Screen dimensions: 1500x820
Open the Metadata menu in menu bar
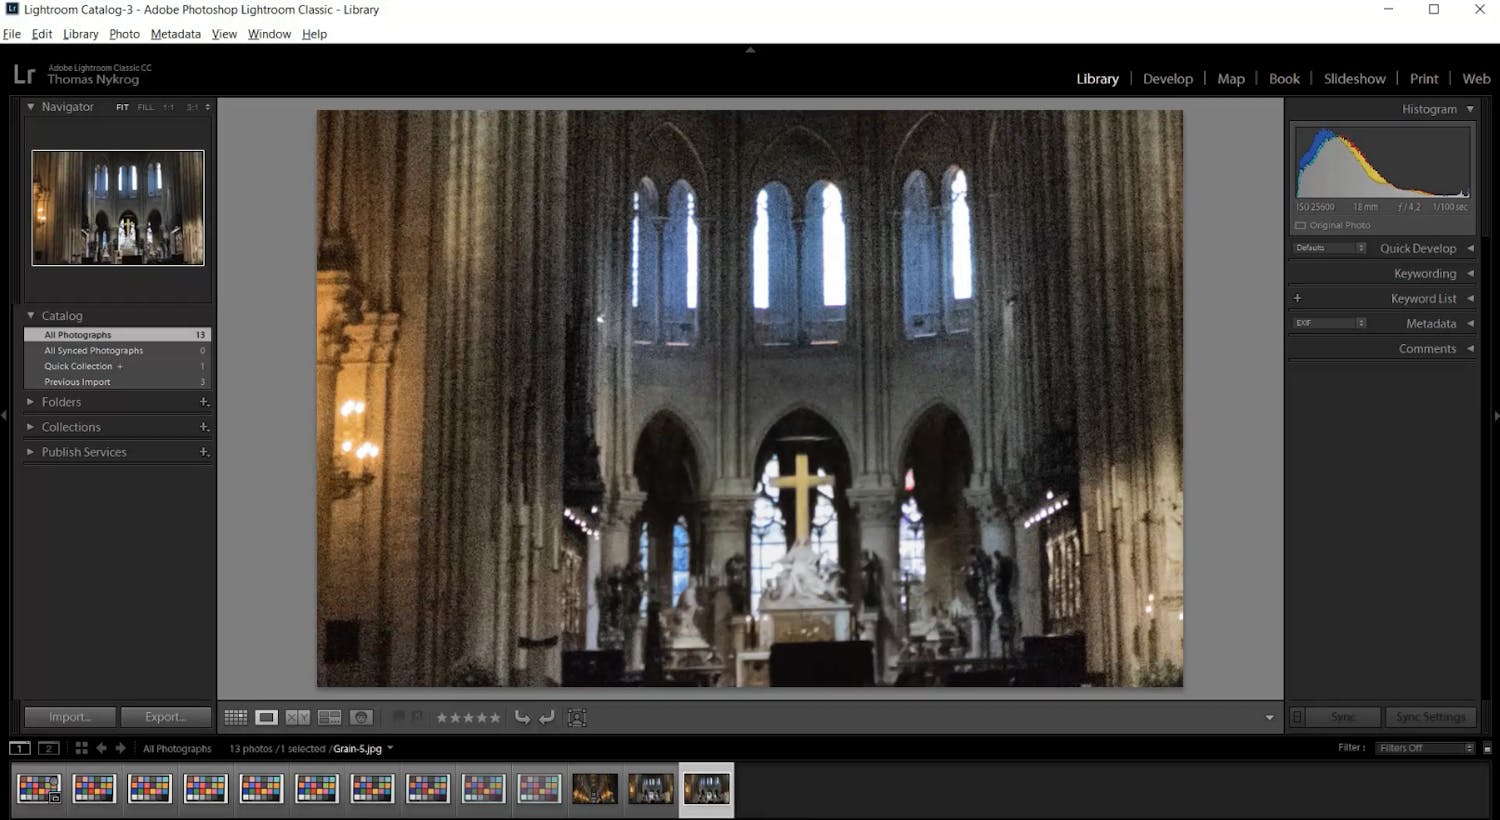click(x=175, y=34)
